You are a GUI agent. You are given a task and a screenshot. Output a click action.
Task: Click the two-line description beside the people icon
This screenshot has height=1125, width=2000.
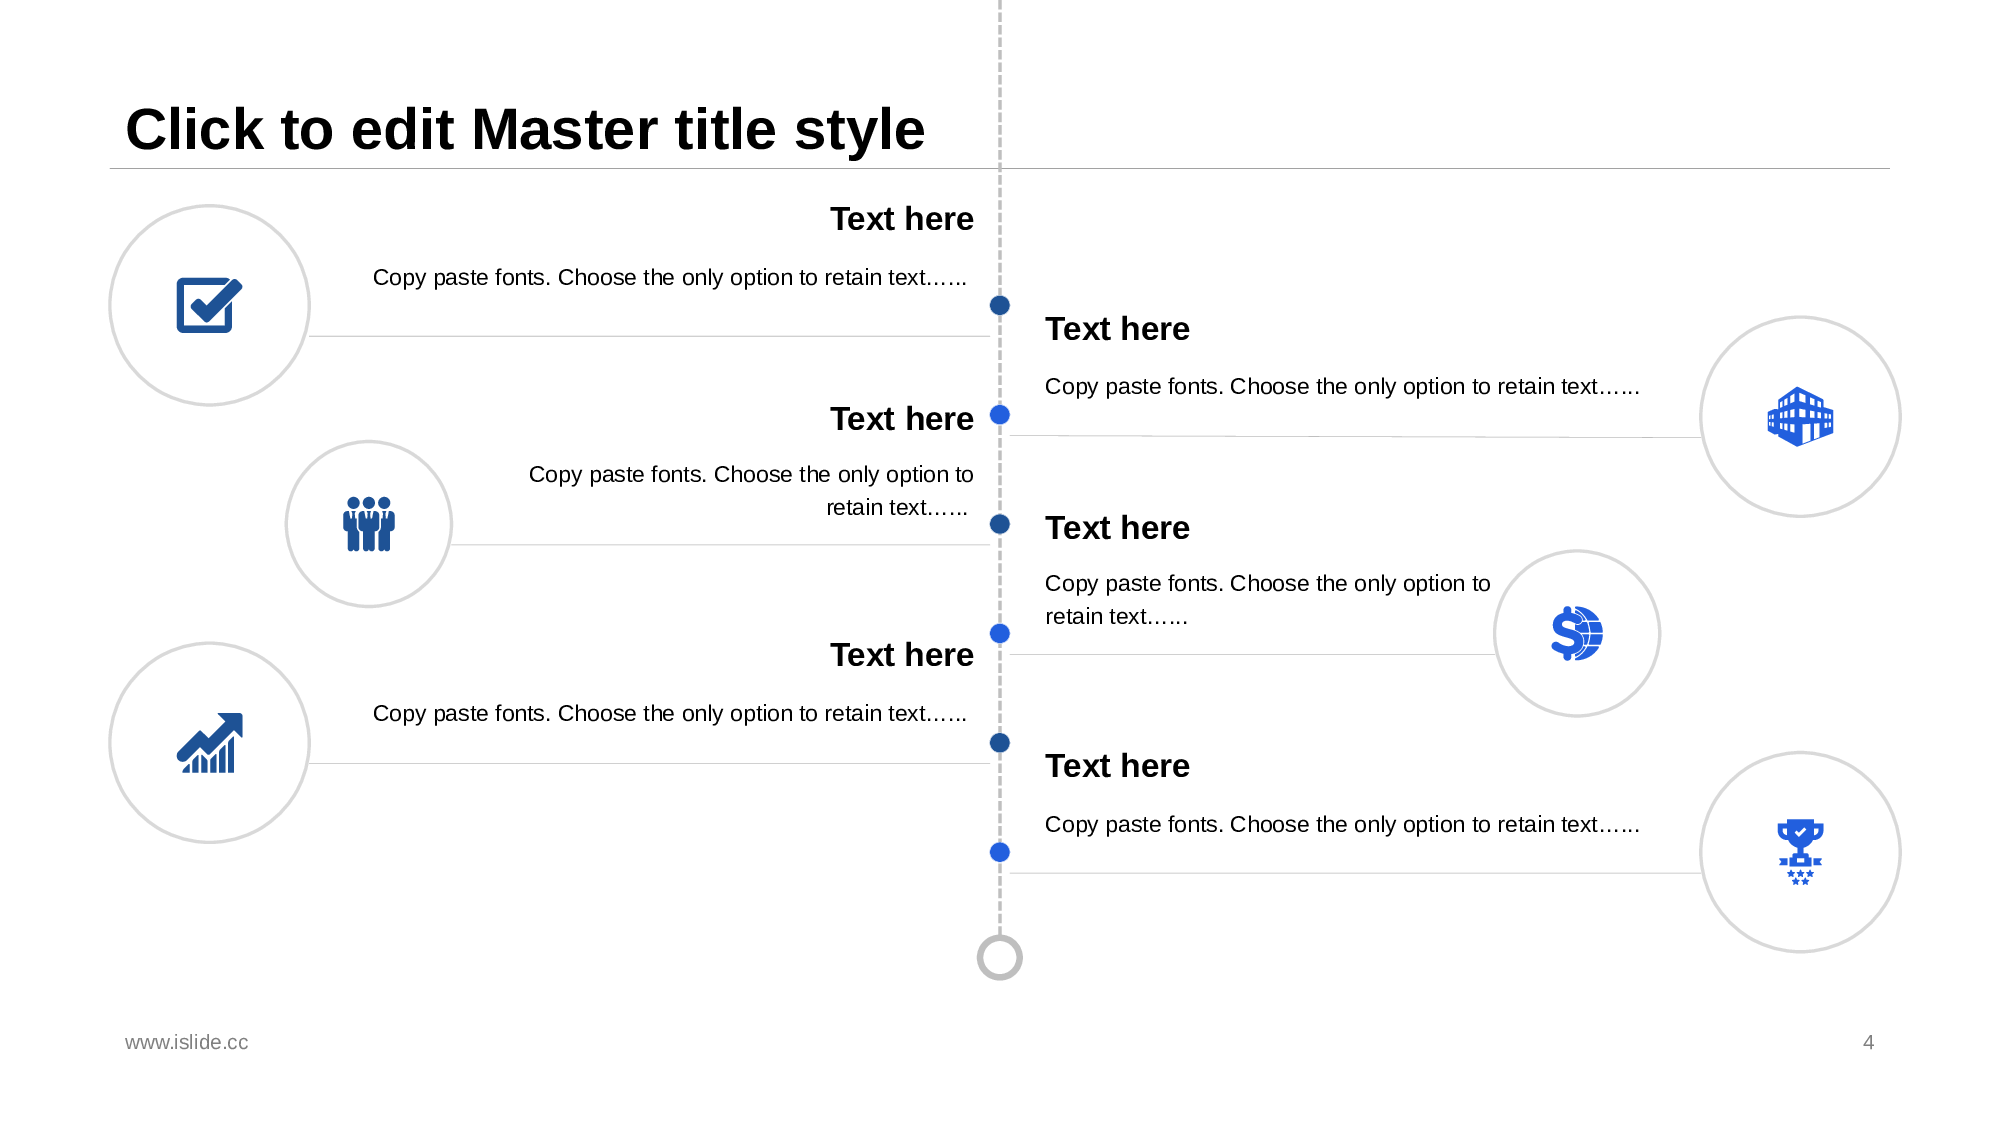pyautogui.click(x=750, y=491)
